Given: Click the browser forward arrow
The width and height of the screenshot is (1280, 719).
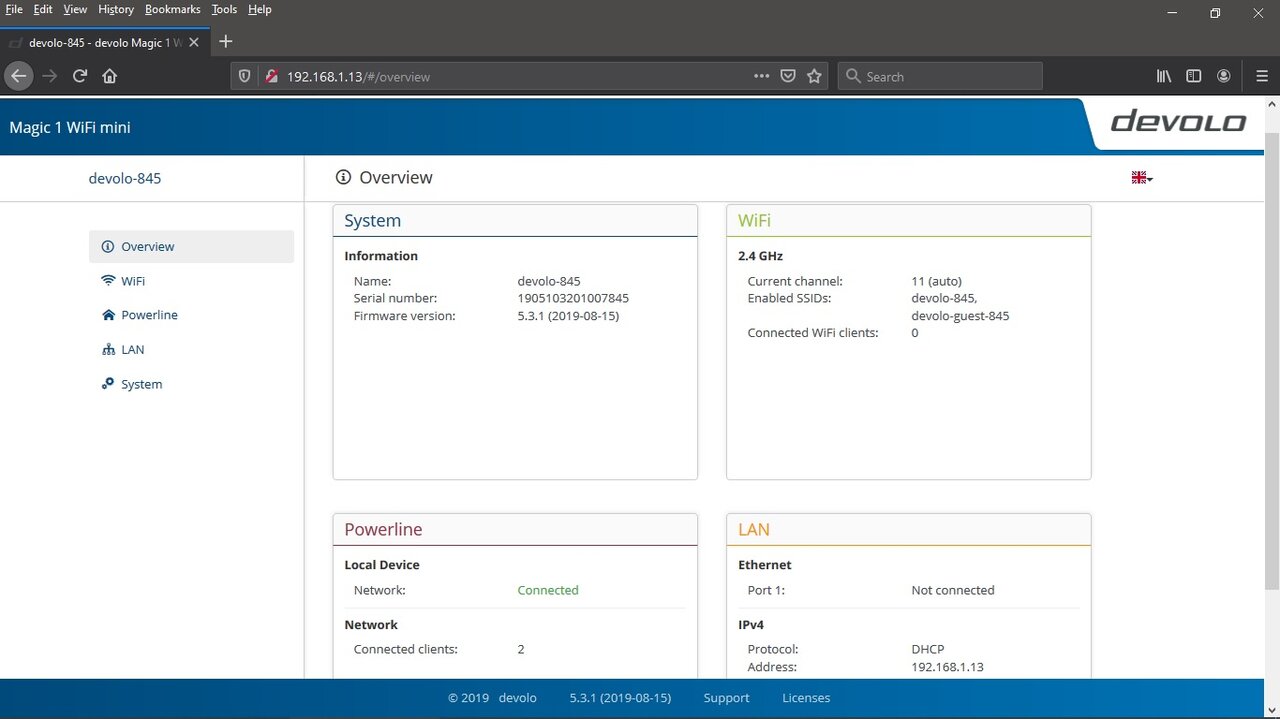Looking at the screenshot, I should click(x=50, y=76).
